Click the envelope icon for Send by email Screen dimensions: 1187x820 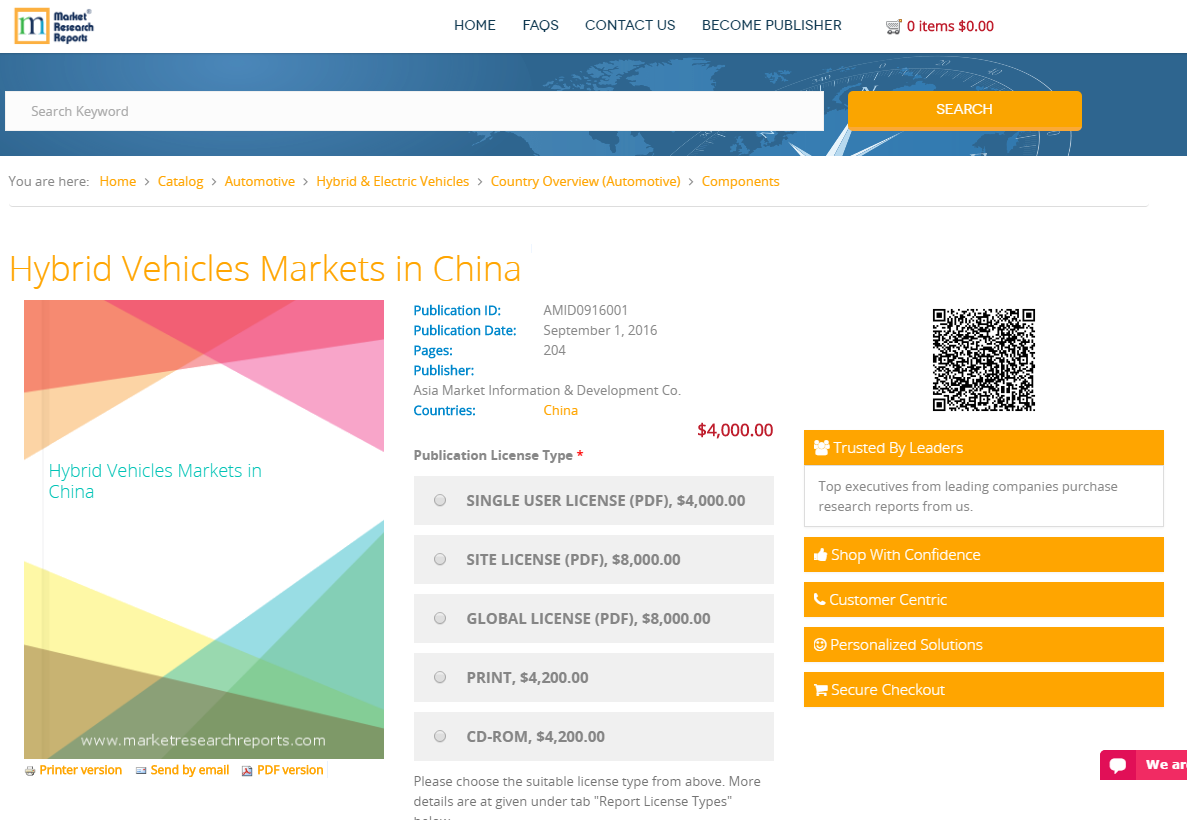[141, 771]
